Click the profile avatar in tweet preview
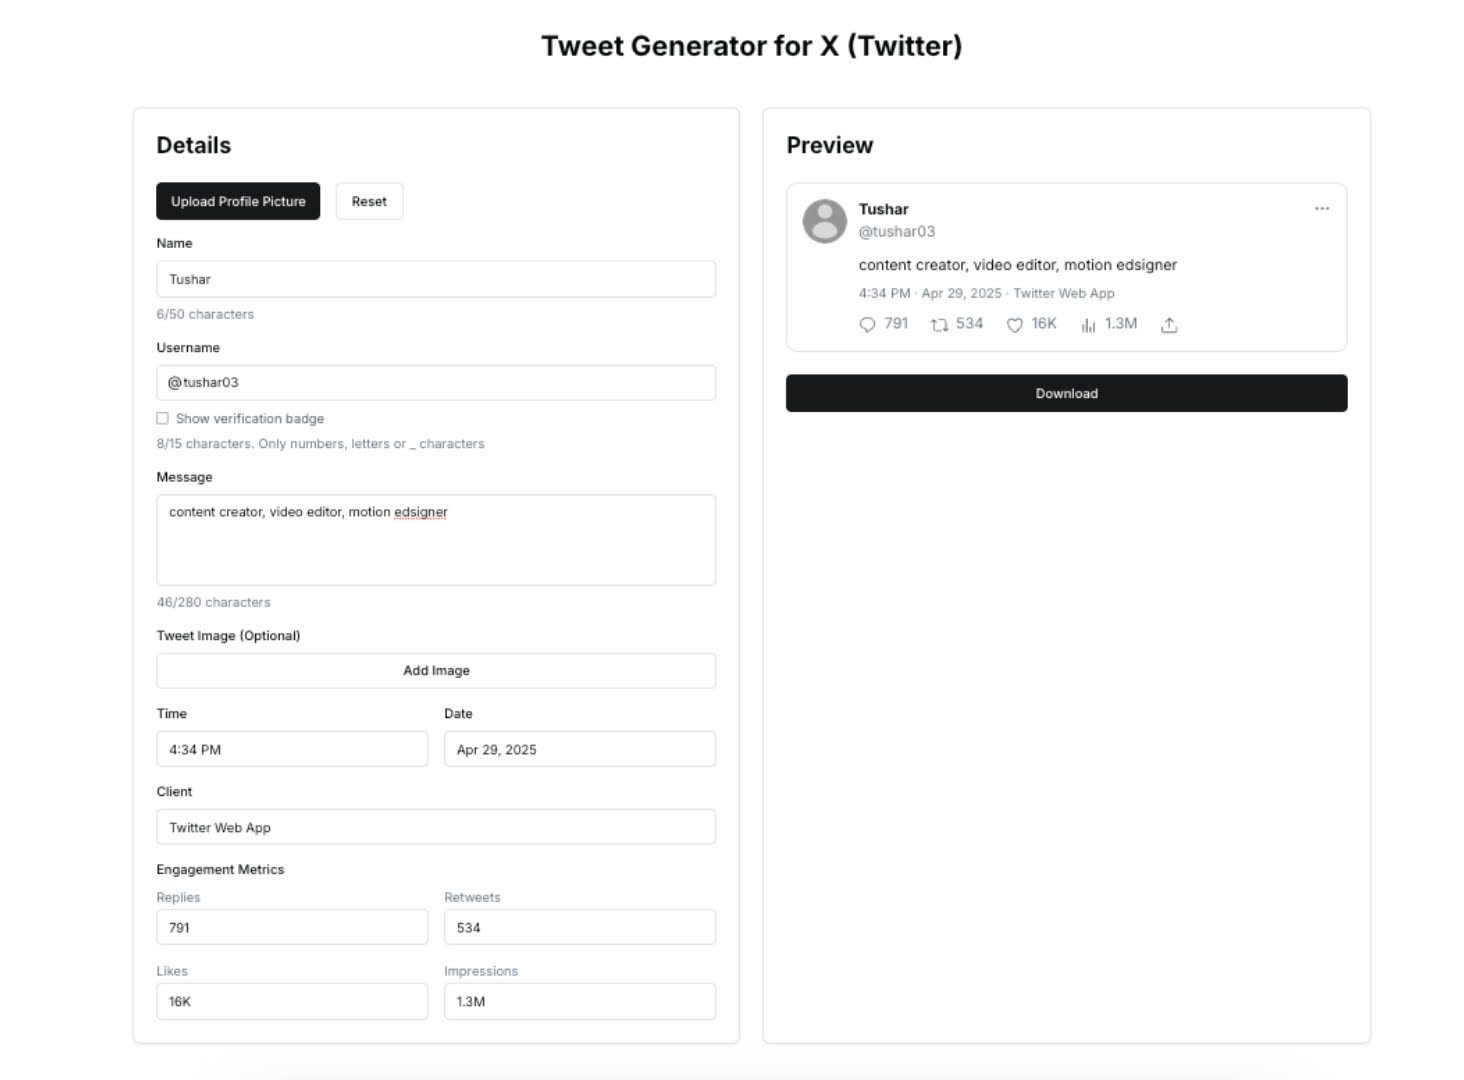Screen dimensions: 1464x1080 [x=825, y=221]
